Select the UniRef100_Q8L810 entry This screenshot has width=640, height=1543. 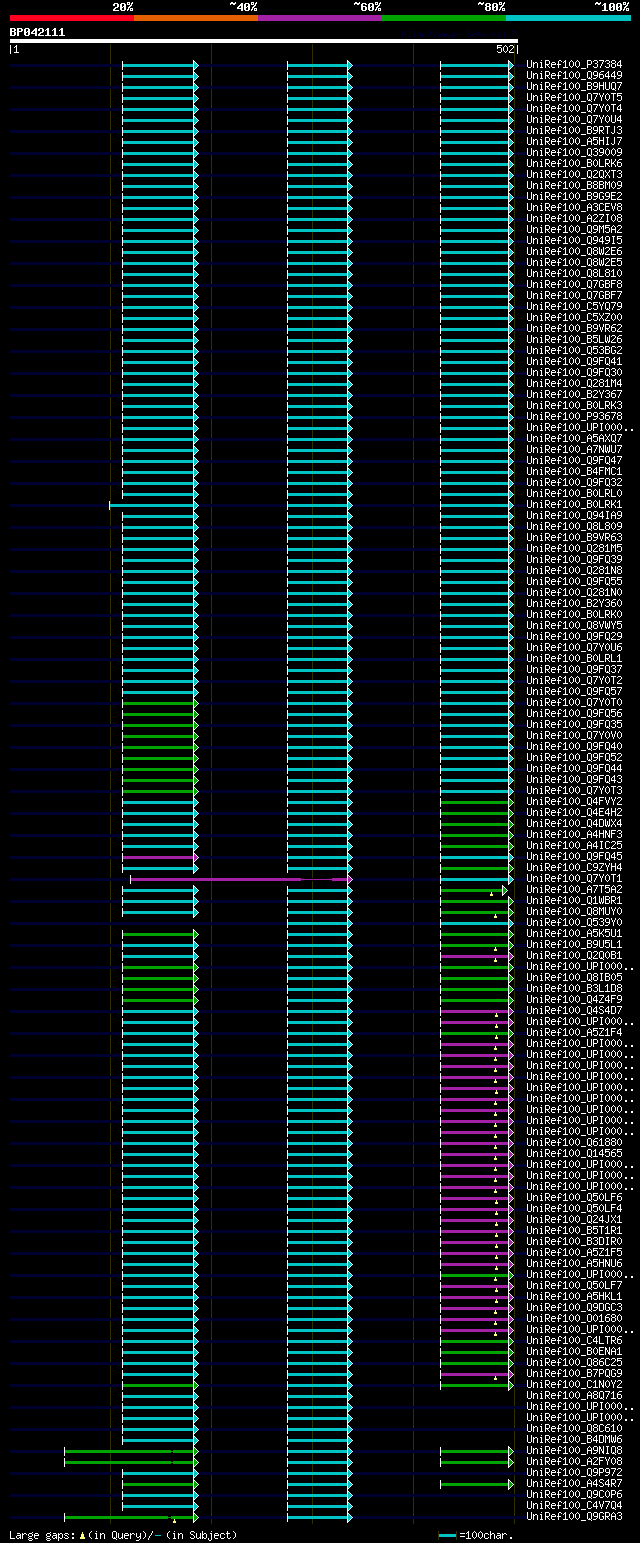pyautogui.click(x=574, y=273)
